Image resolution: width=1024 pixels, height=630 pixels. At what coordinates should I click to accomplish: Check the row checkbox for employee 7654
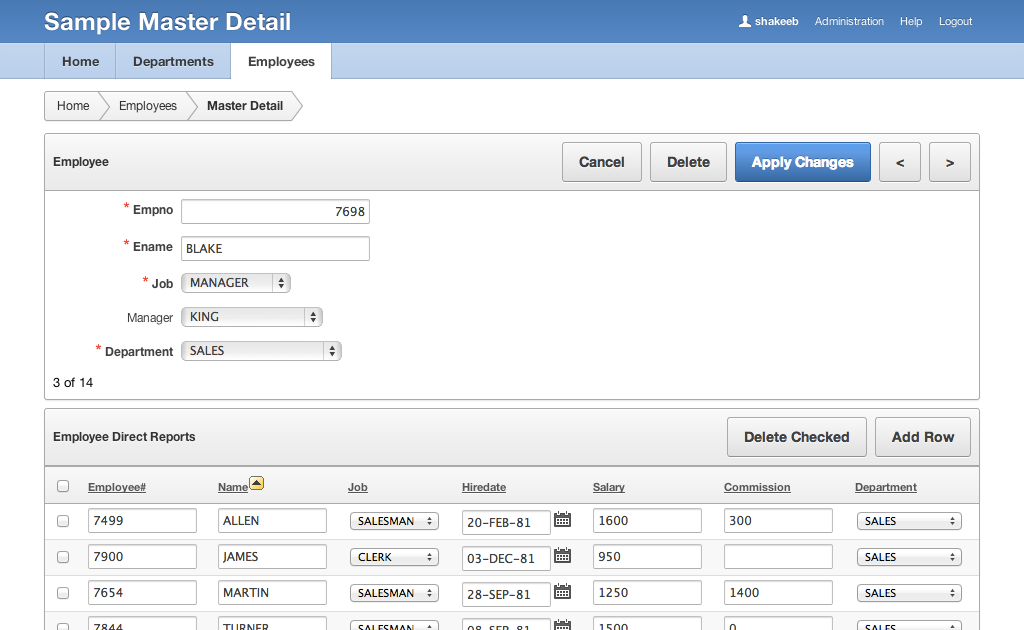click(x=63, y=593)
